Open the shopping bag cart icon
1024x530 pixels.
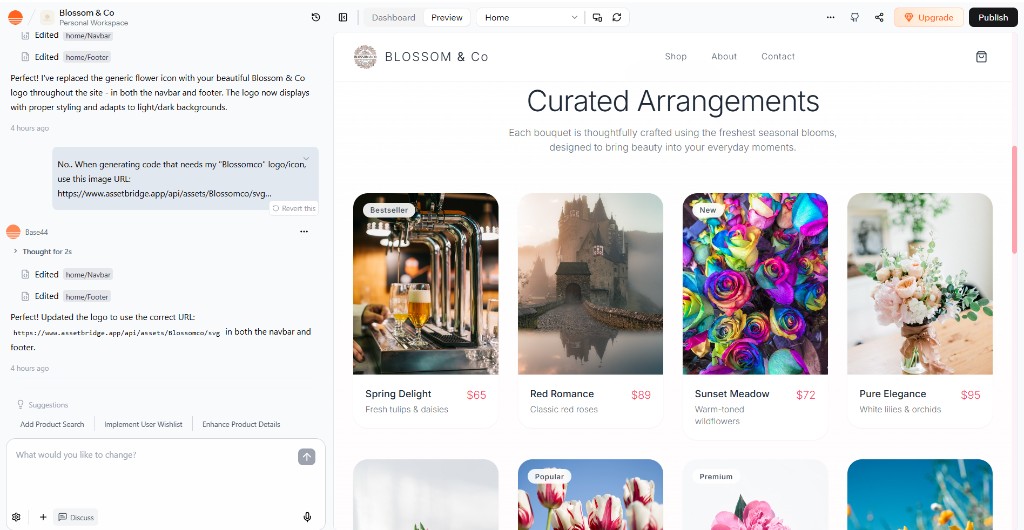[981, 57]
